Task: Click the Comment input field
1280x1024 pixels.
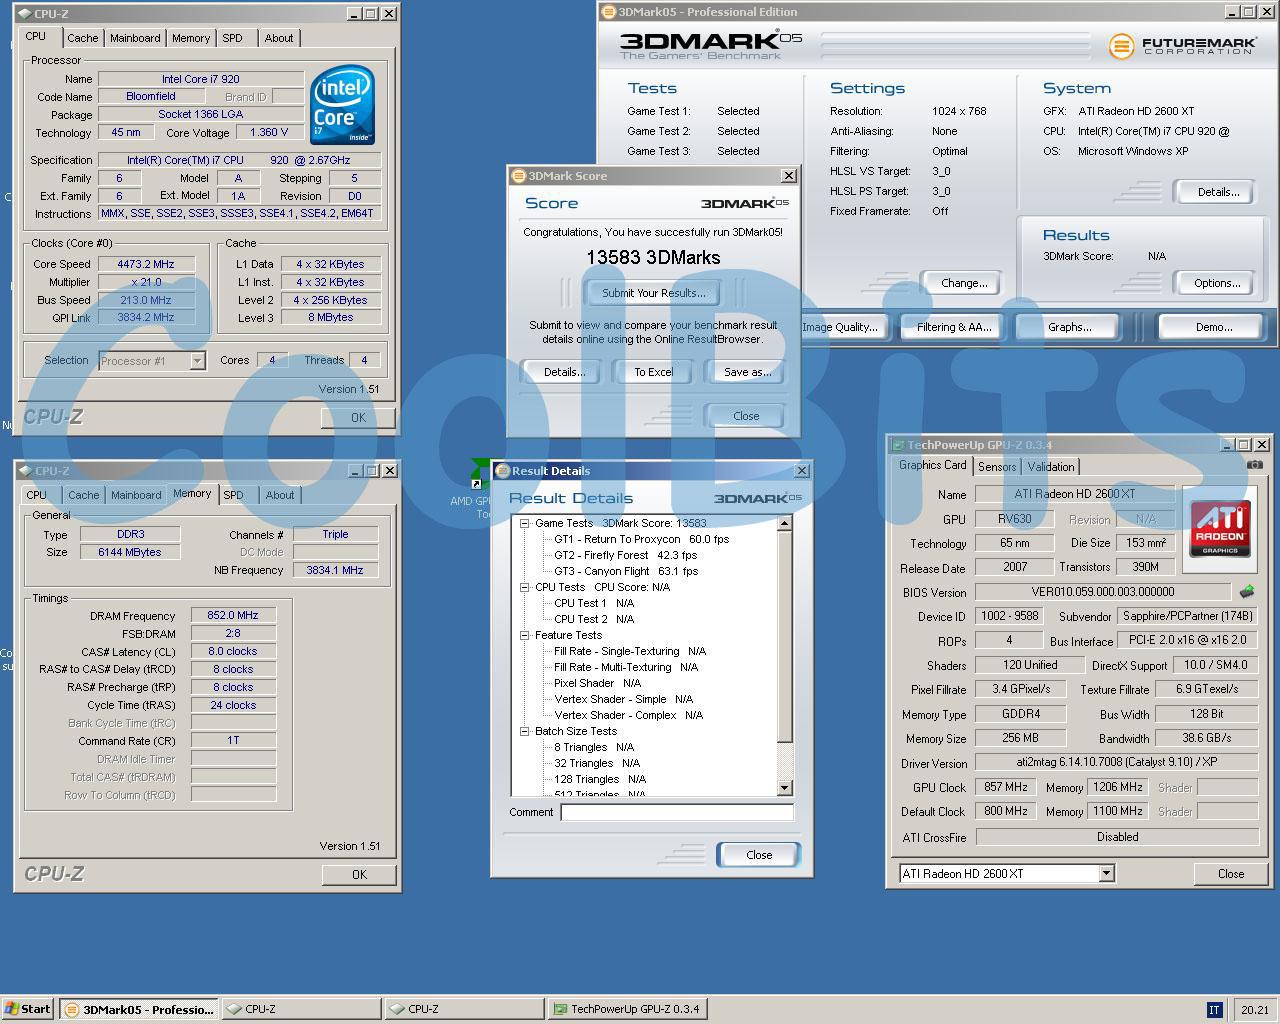Action: tap(677, 812)
